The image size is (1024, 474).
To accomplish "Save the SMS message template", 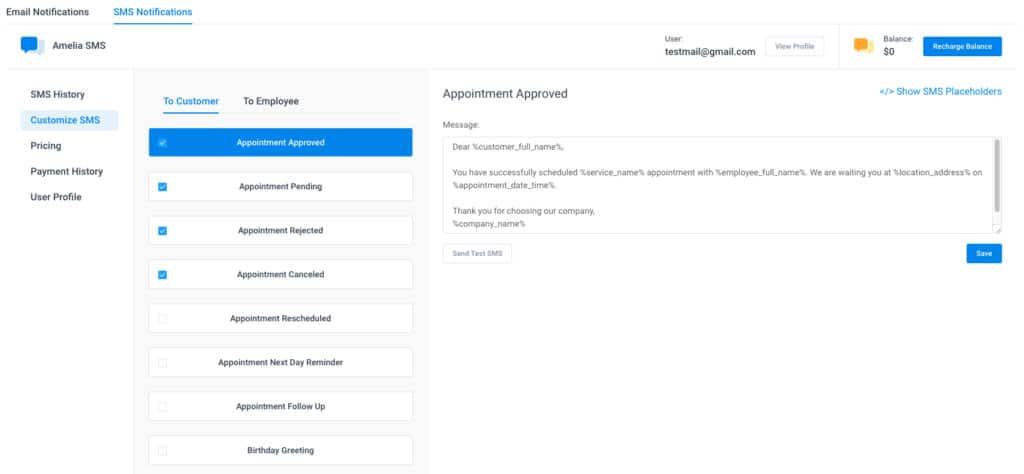I will pos(984,253).
